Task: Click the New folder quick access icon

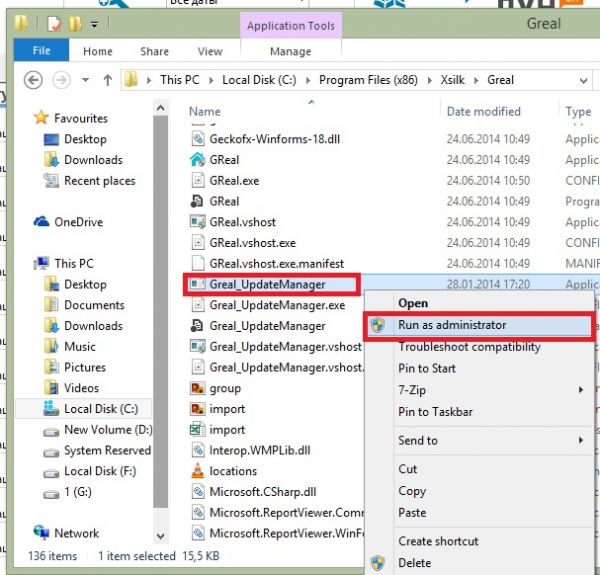Action: tap(75, 24)
